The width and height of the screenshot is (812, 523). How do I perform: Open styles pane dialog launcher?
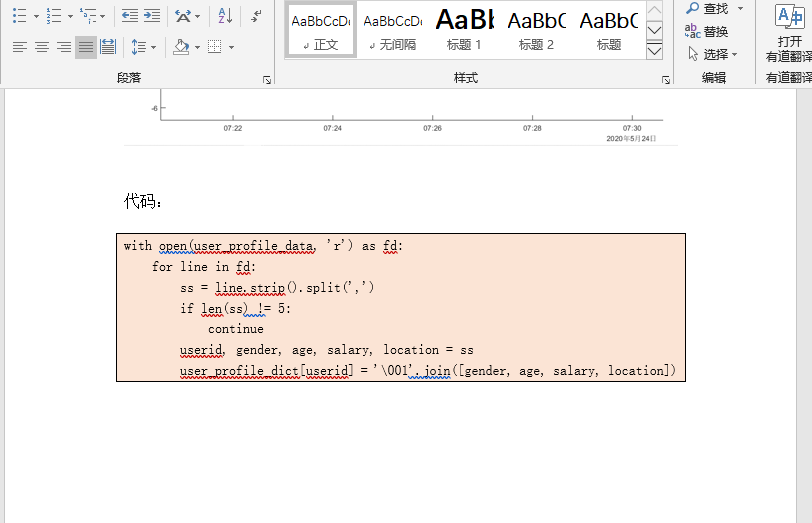[666, 80]
